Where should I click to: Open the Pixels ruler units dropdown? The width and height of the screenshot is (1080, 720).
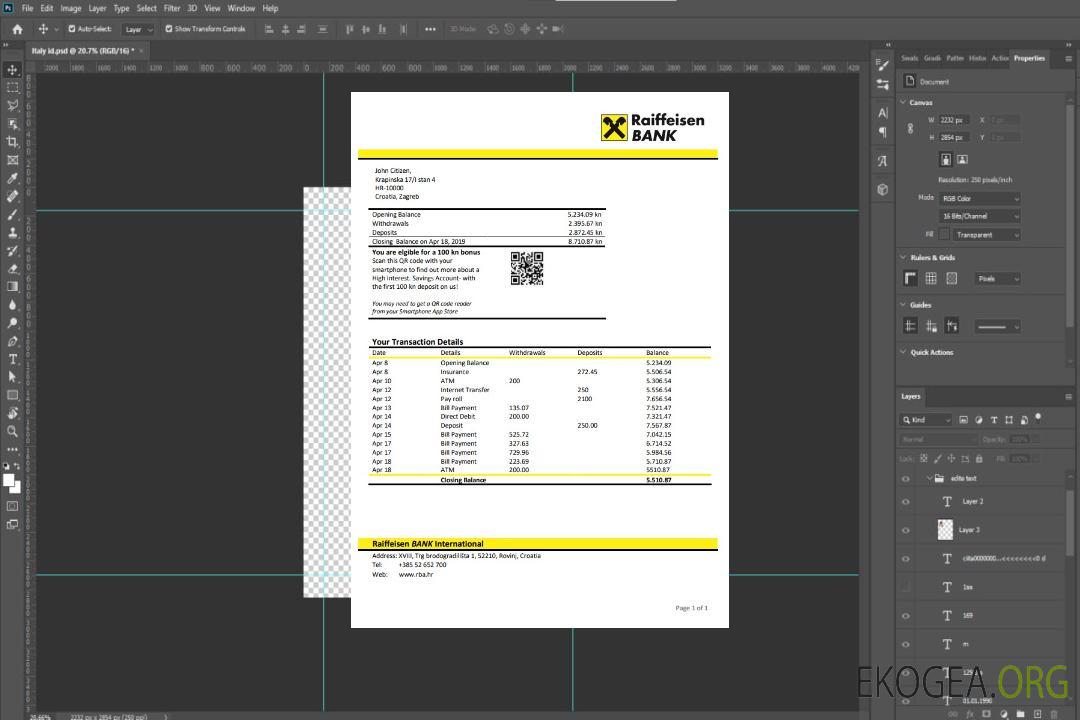tap(996, 278)
